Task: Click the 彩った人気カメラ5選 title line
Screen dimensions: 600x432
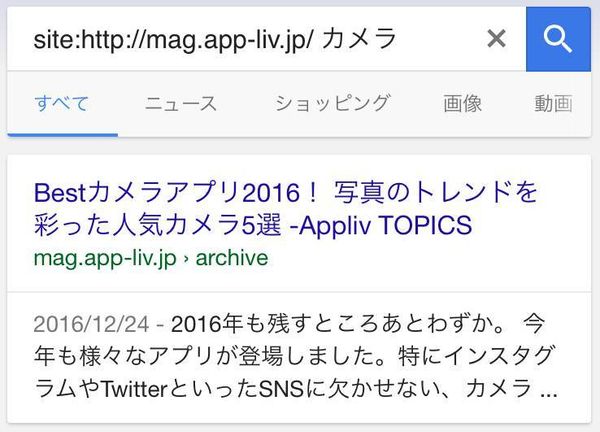Action: pos(157,225)
